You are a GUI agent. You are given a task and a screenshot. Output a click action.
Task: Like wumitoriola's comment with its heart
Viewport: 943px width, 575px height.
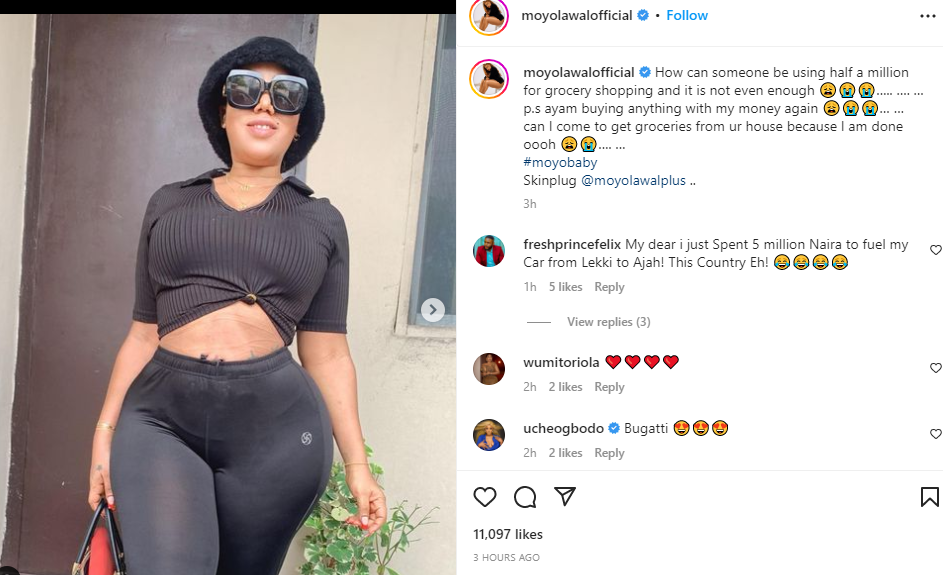pyautogui.click(x=936, y=367)
